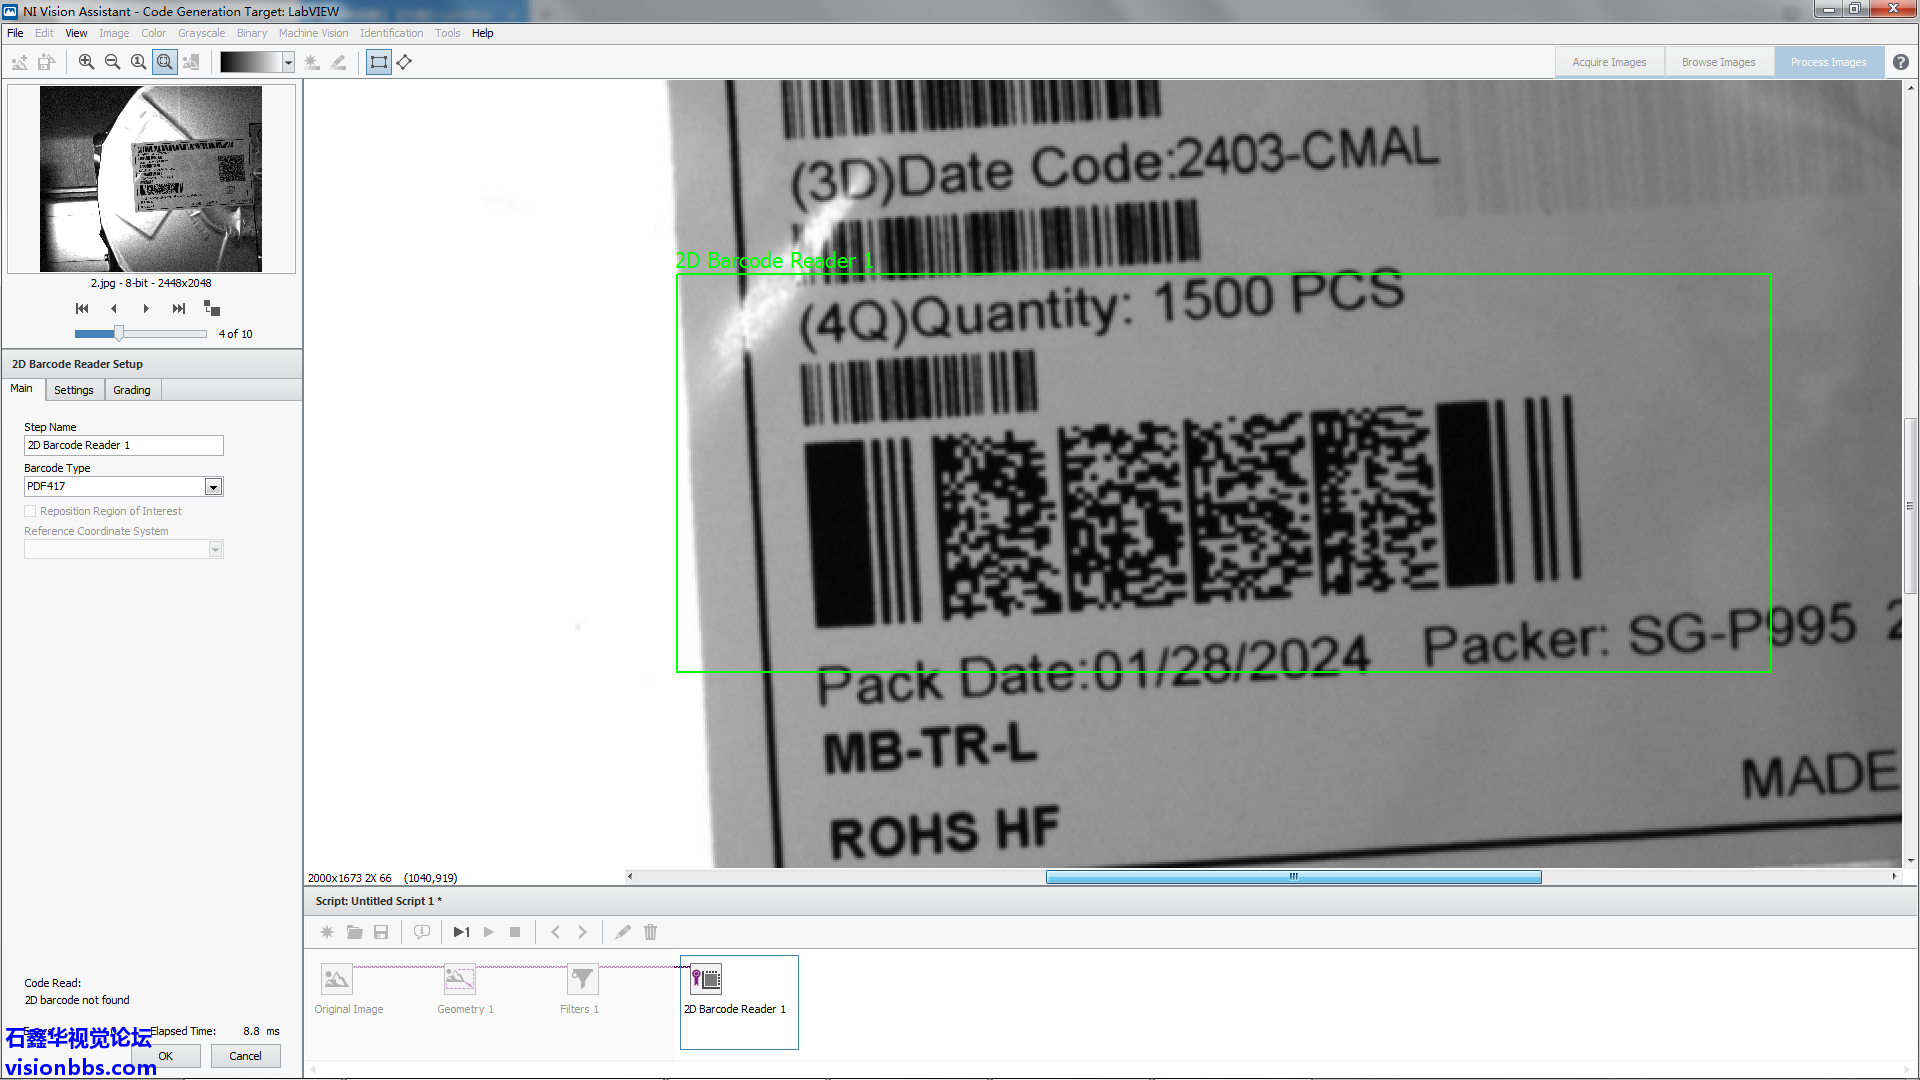Click the Zoom Out magnifier icon
The height and width of the screenshot is (1080, 1920).
tap(112, 62)
